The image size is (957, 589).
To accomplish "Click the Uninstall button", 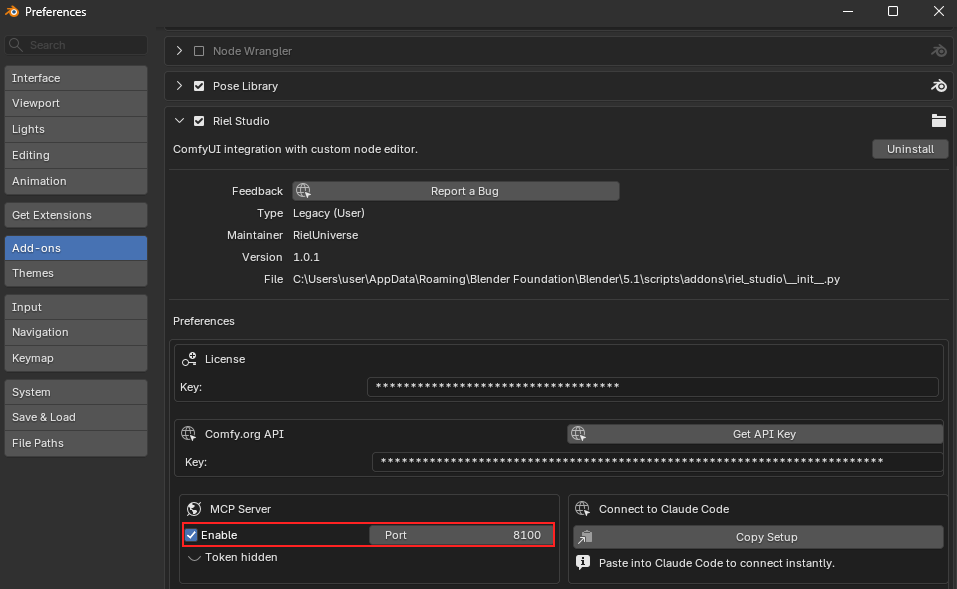I will (x=910, y=149).
